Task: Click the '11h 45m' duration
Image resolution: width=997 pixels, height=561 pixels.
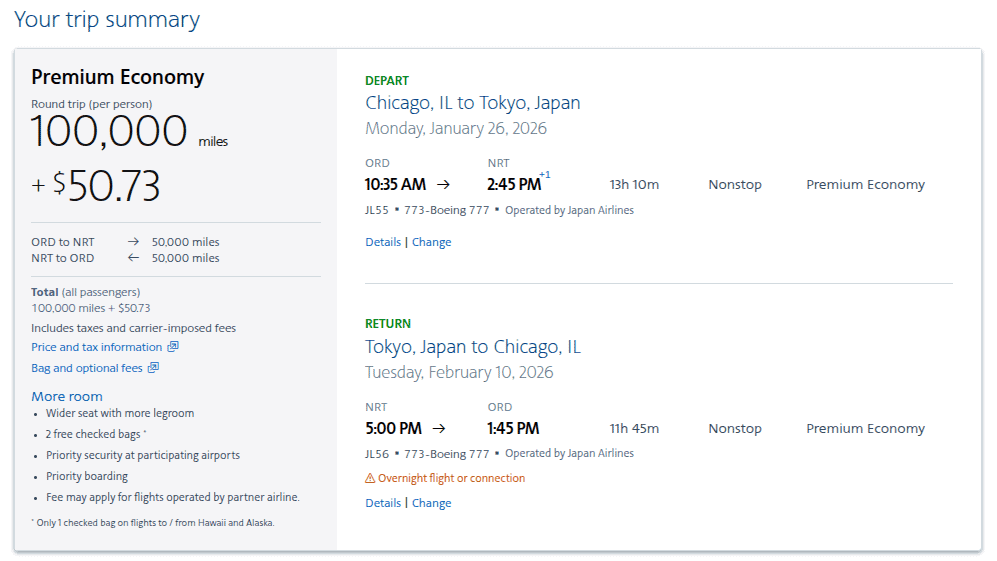Action: [x=634, y=429]
